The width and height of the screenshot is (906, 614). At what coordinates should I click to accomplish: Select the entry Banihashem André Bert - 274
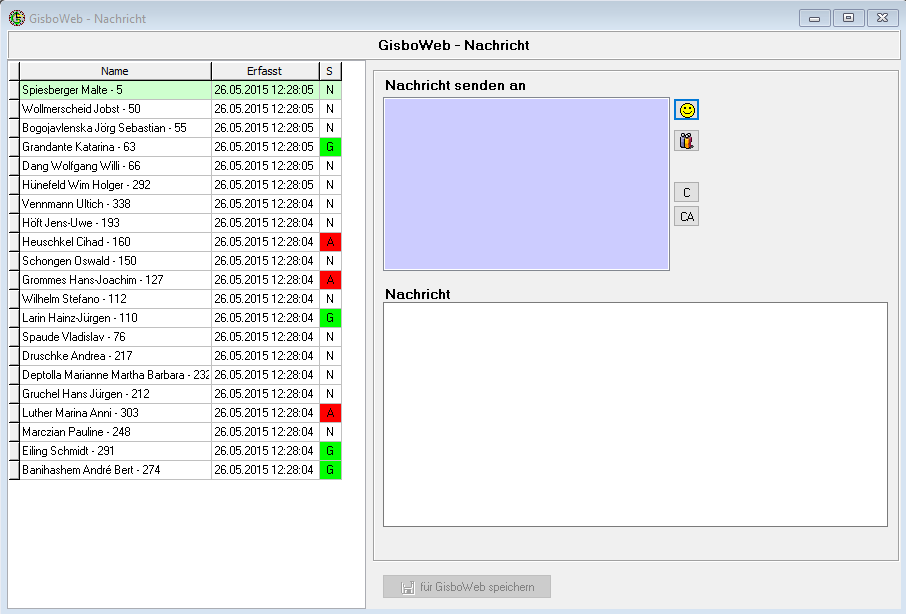[115, 470]
